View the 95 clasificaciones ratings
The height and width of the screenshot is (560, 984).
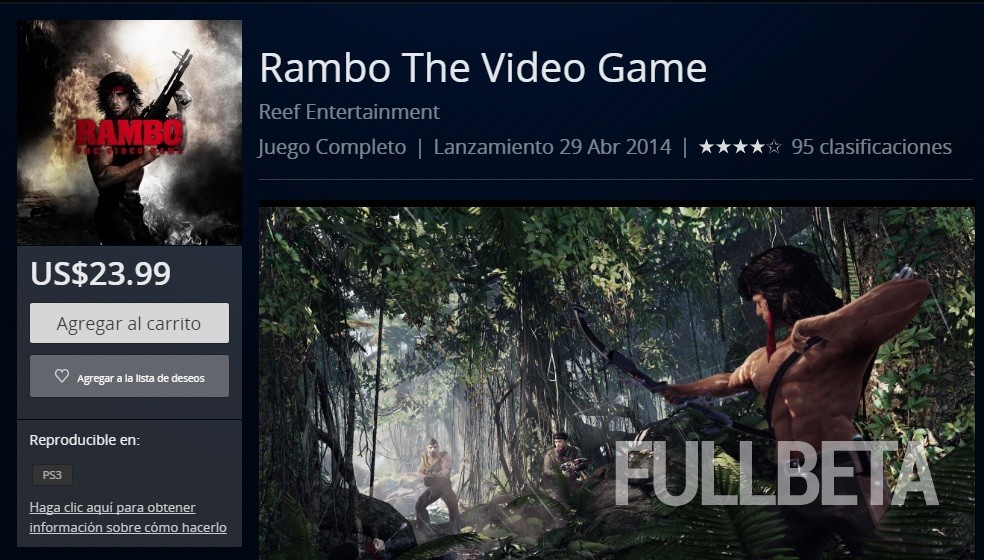click(871, 147)
